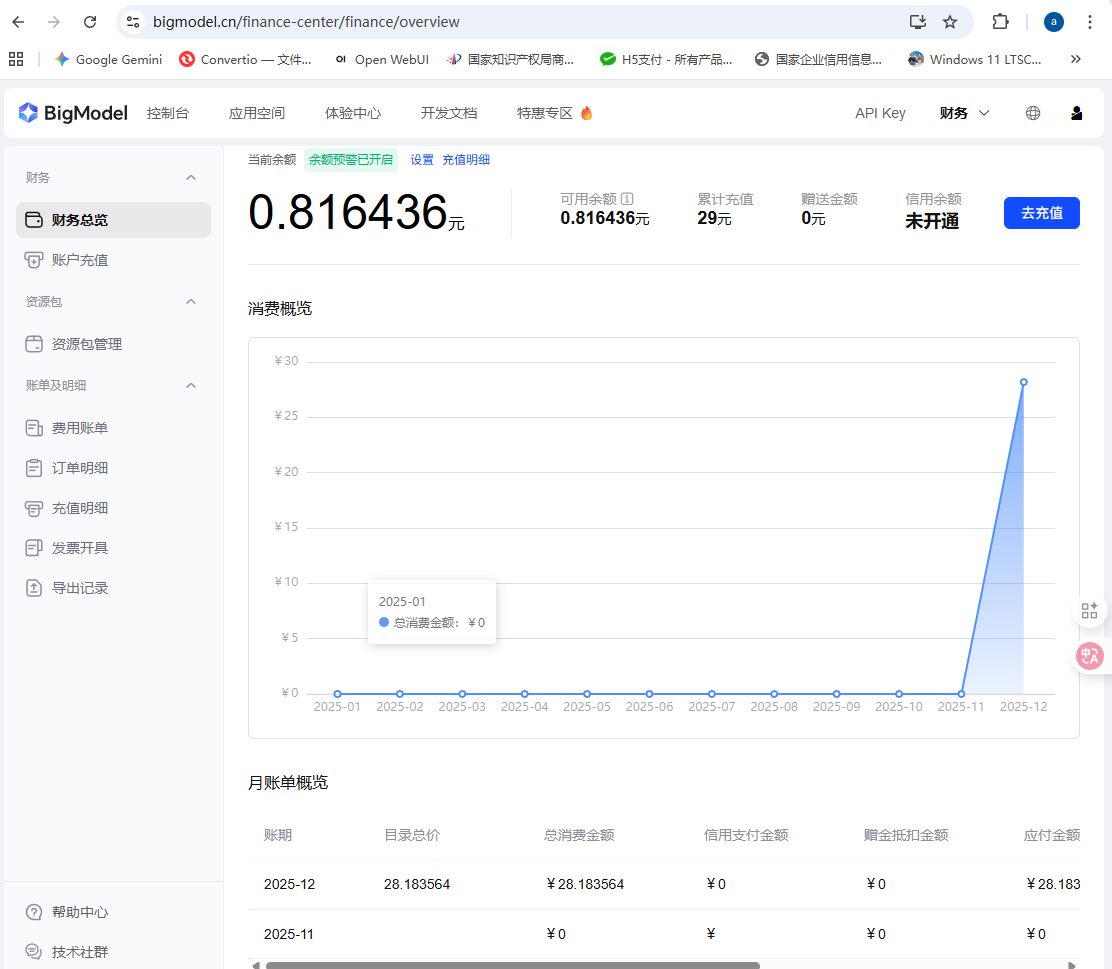Viewport: 1112px width, 969px height.
Task: Open the apps grid in bookmarks bar
Action: pyautogui.click(x=16, y=60)
